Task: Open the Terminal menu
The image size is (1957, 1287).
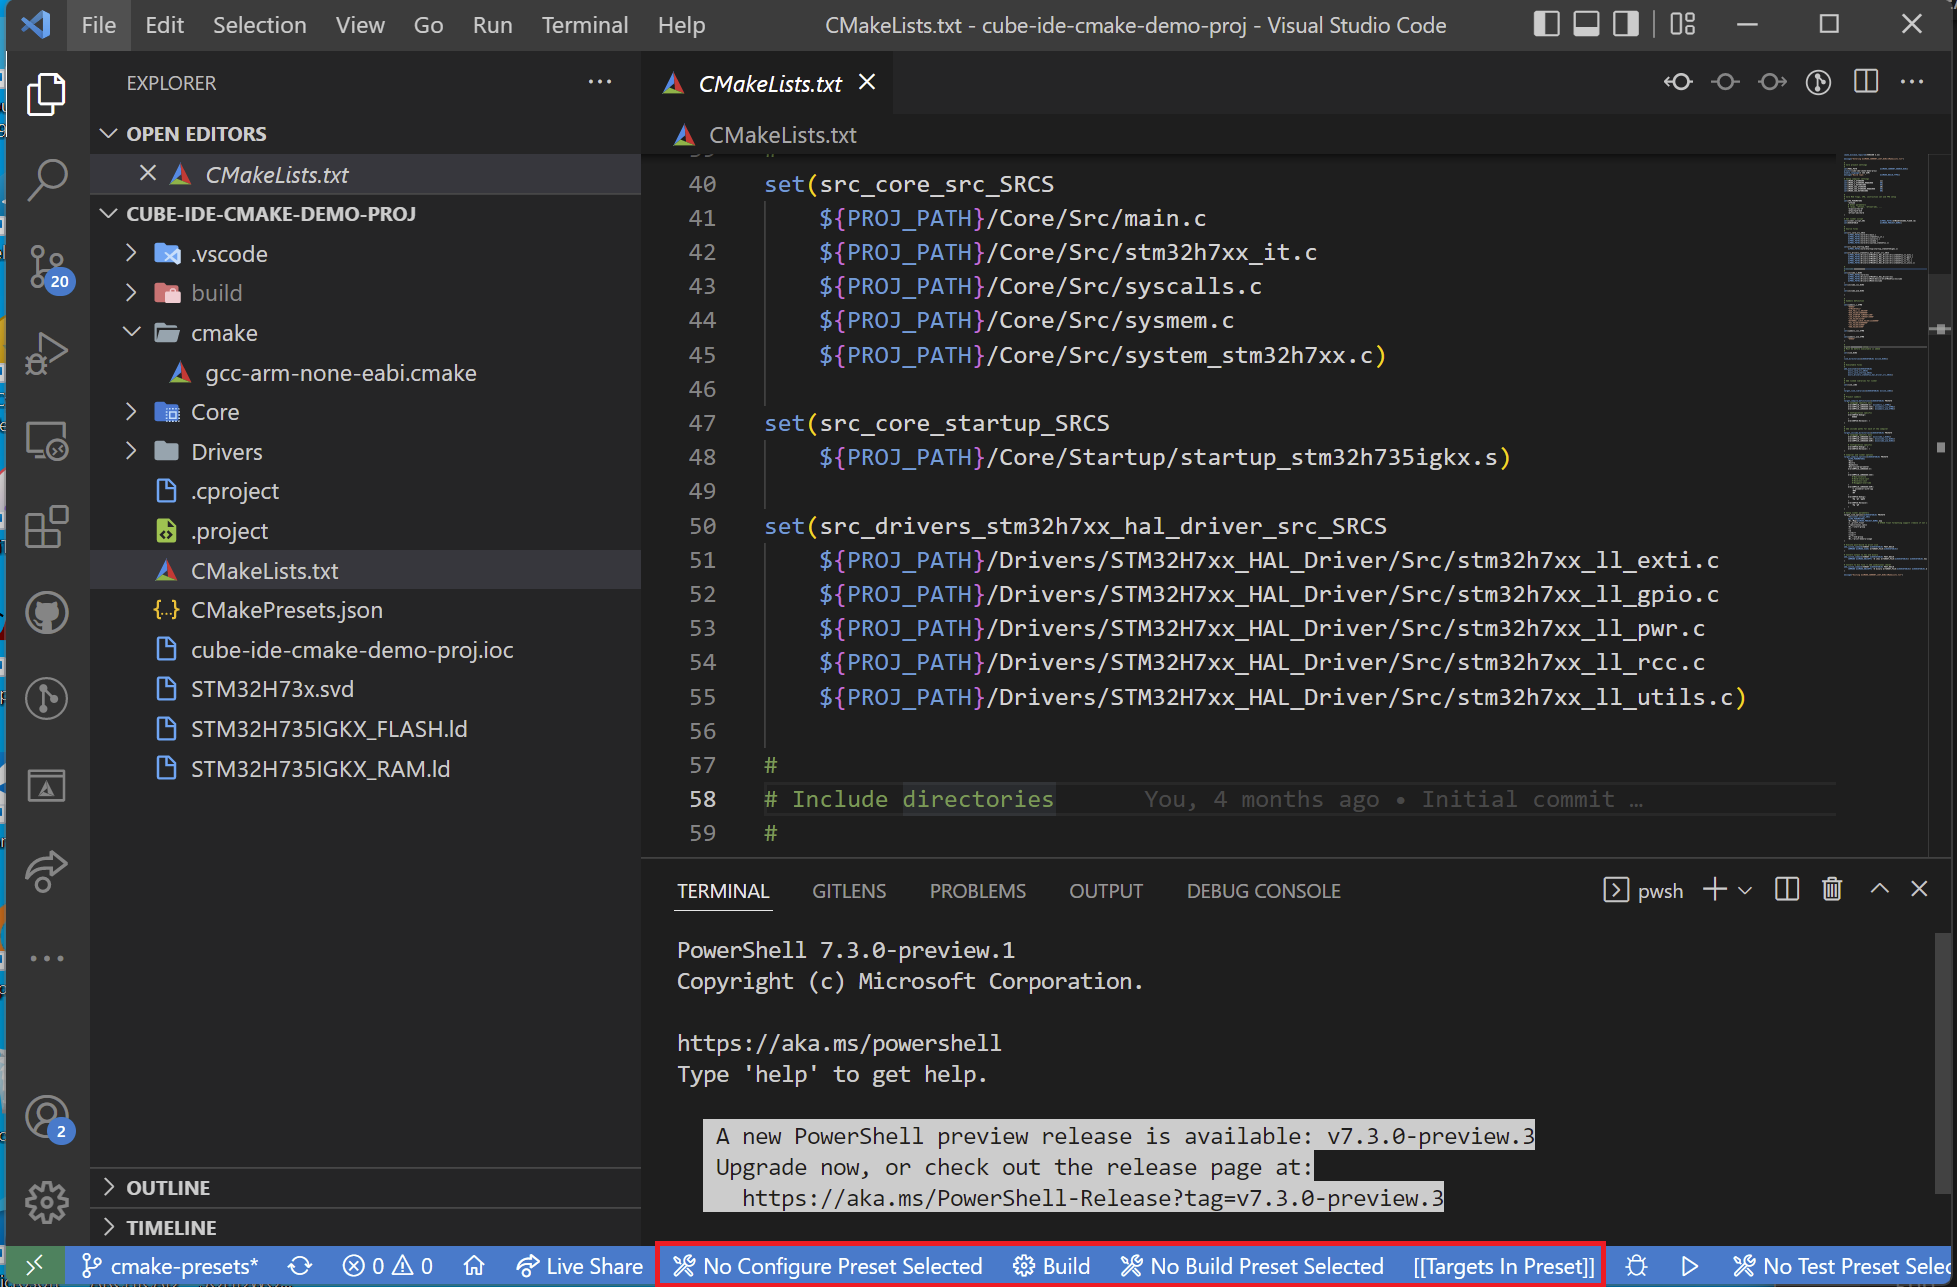Action: click(584, 25)
